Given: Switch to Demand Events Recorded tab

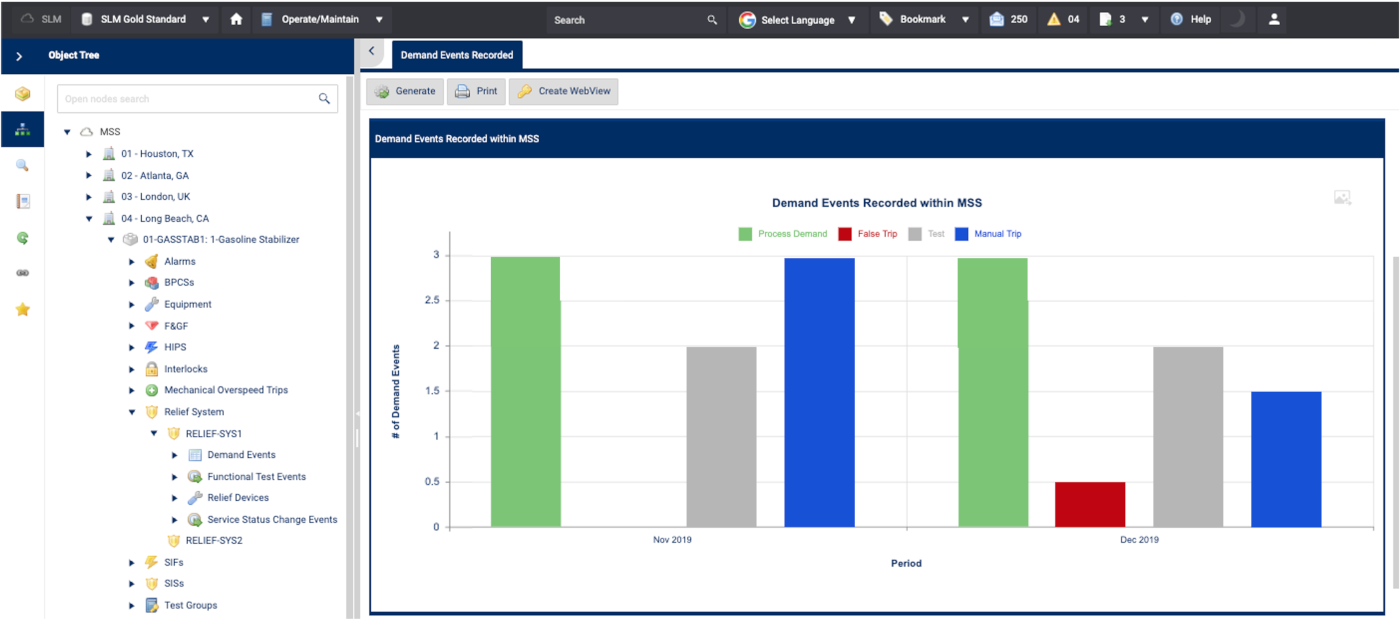Looking at the screenshot, I should point(457,55).
